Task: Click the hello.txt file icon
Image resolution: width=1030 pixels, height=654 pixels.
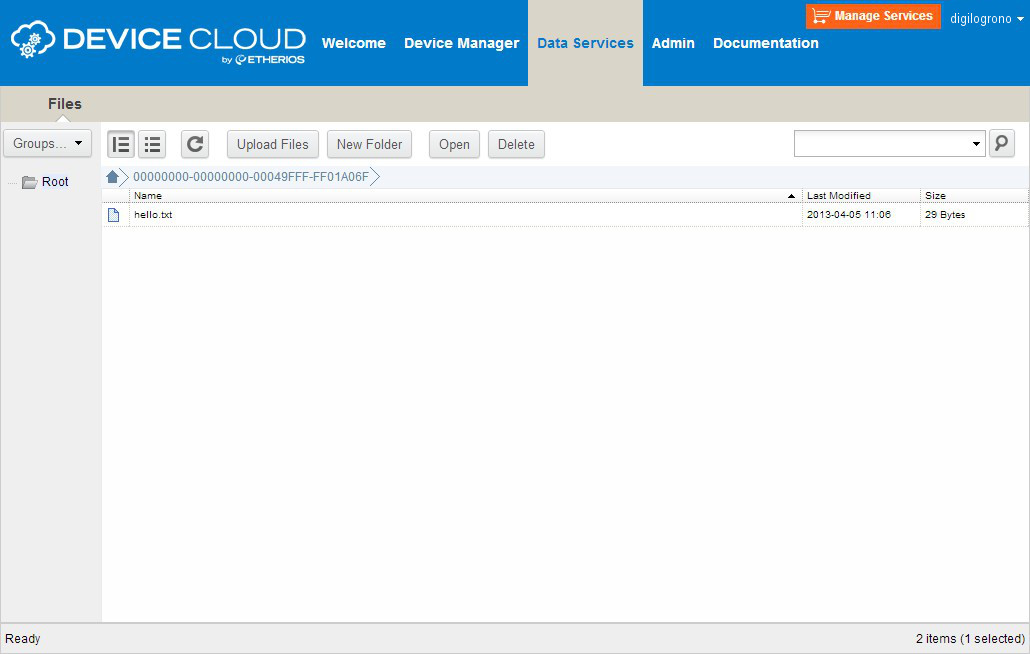Action: click(x=114, y=215)
